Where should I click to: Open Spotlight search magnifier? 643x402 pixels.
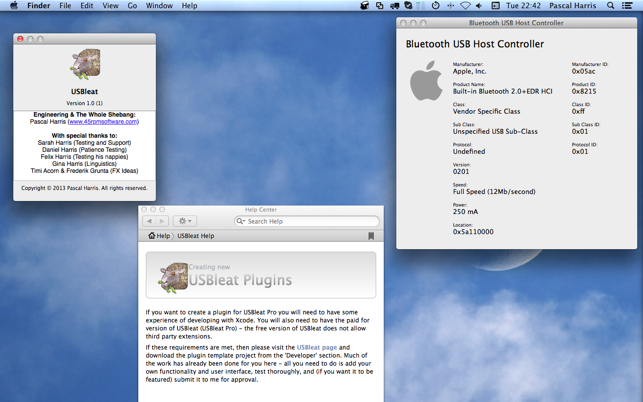coord(611,6)
